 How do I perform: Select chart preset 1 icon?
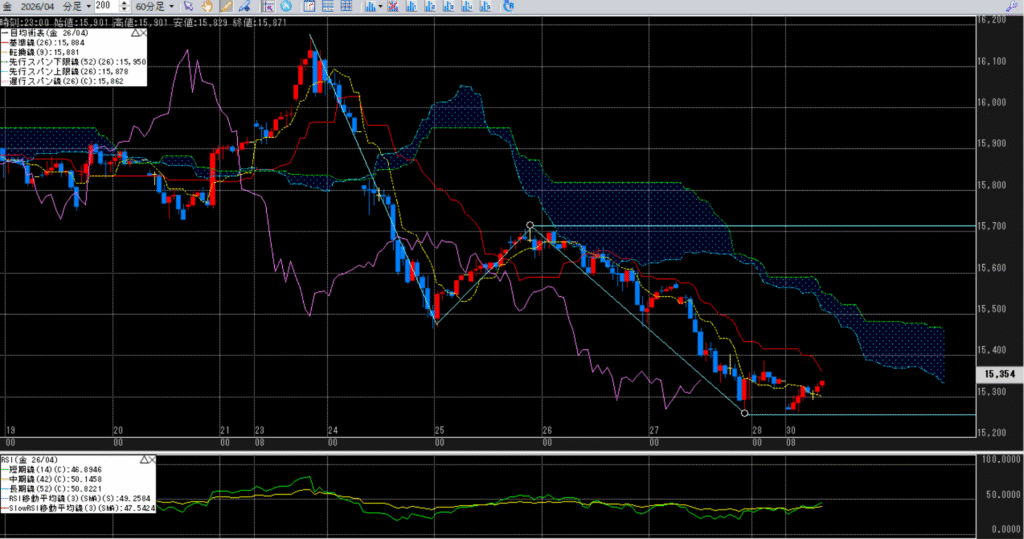pyautogui.click(x=411, y=7)
